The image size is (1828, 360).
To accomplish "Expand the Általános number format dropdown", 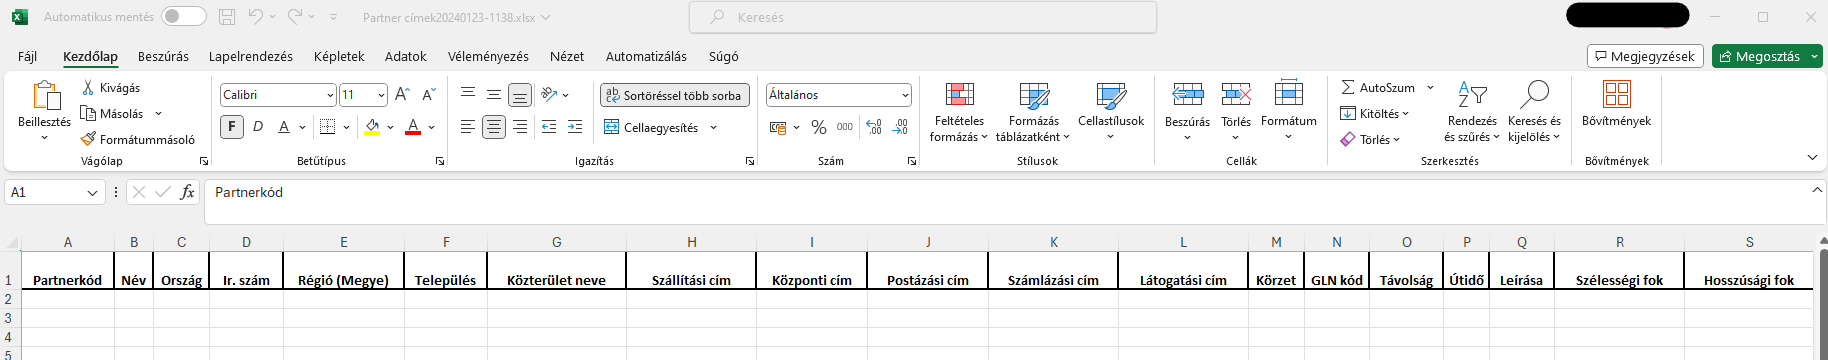I will point(905,95).
